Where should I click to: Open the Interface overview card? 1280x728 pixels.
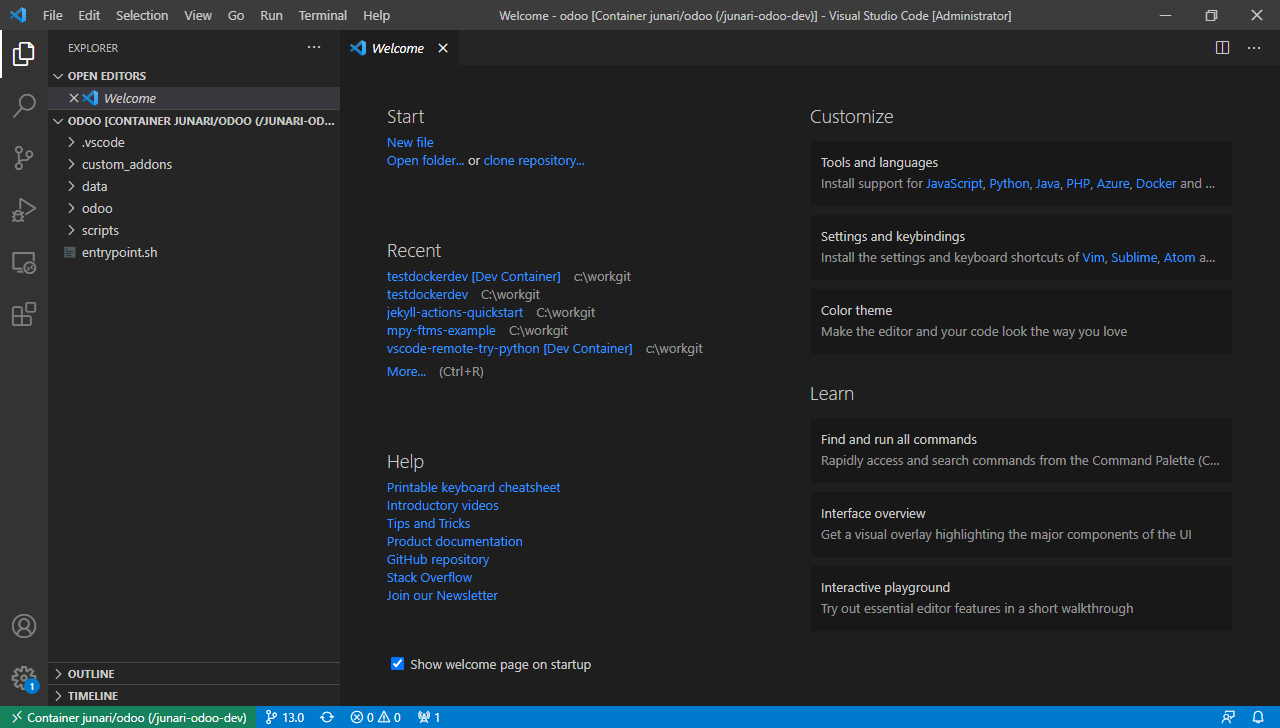1021,524
